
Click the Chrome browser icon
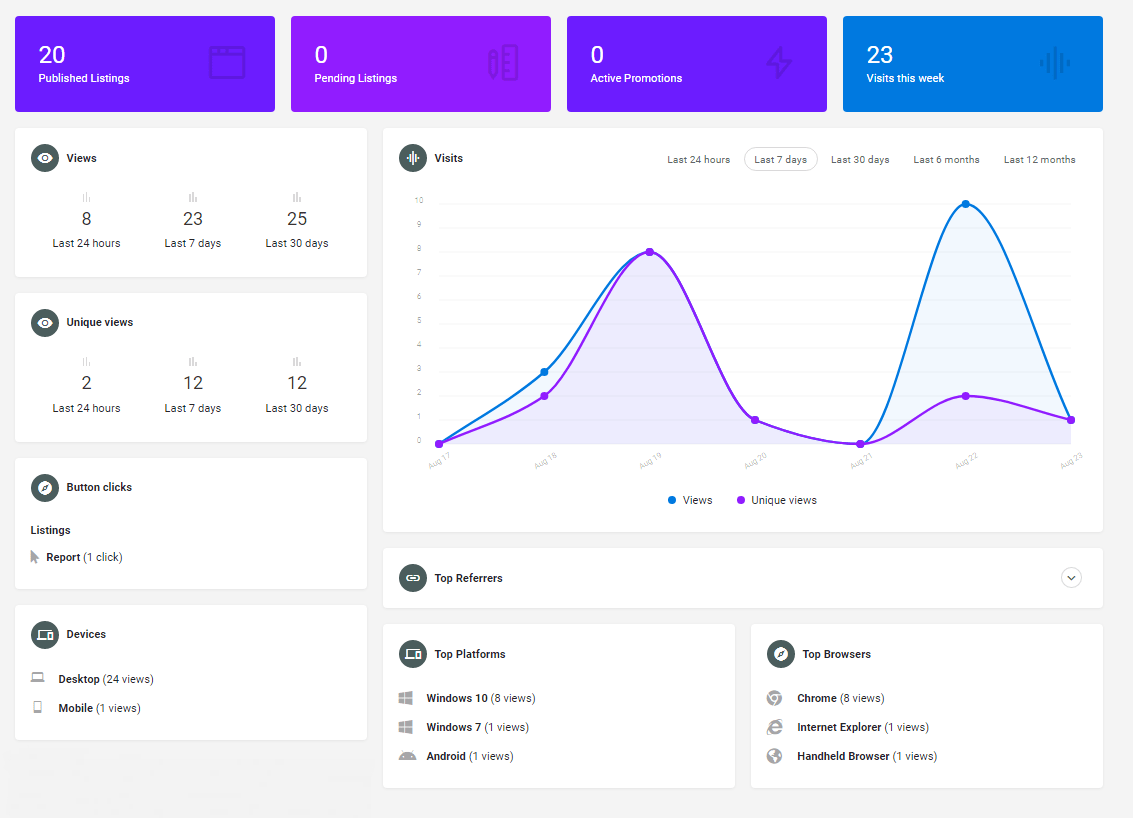[775, 698]
